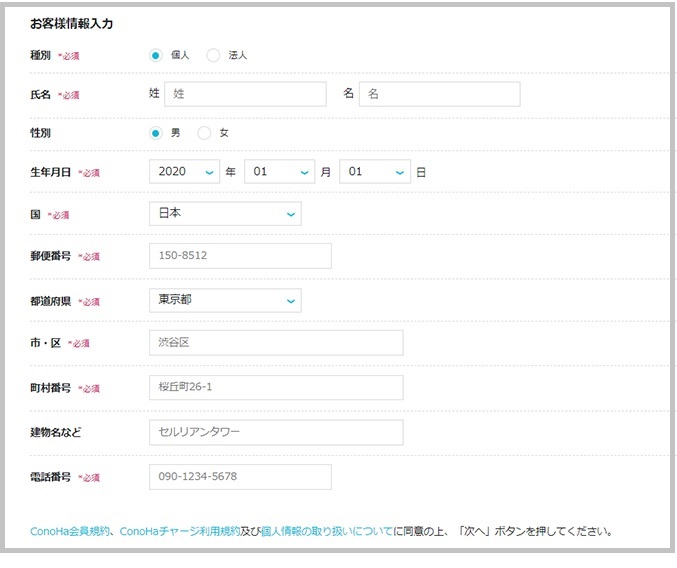The width and height of the screenshot is (677, 568).
Task: Click the 生年月日 label
Action: 51,172
